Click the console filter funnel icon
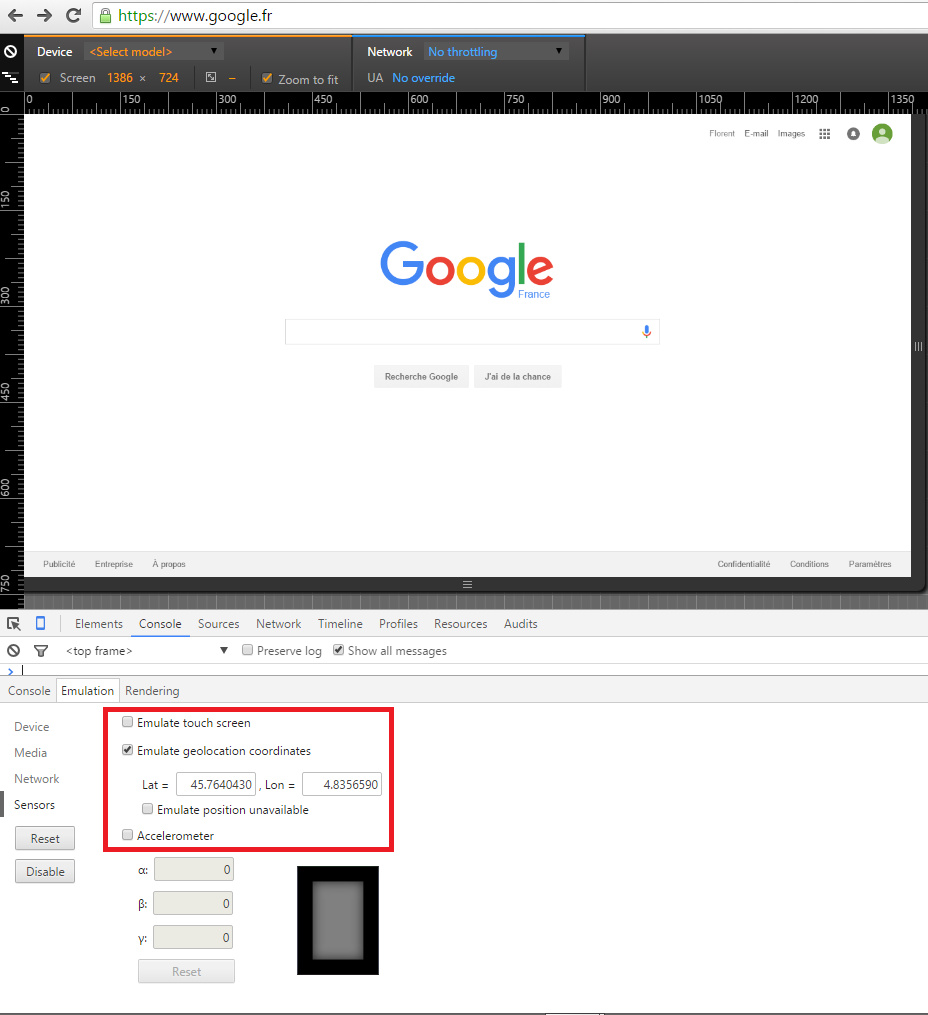928x1015 pixels. coord(41,651)
